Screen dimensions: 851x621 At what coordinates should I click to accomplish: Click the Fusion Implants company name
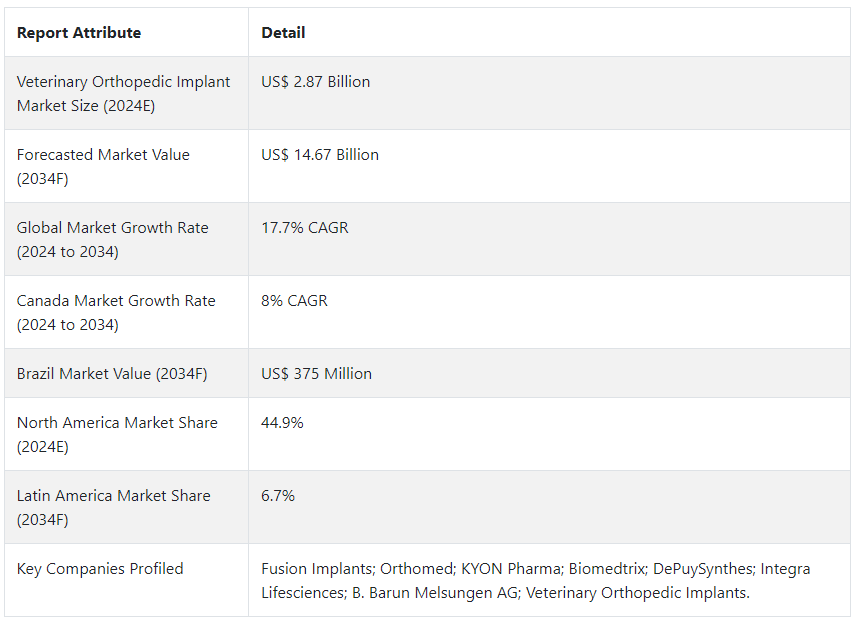317,569
